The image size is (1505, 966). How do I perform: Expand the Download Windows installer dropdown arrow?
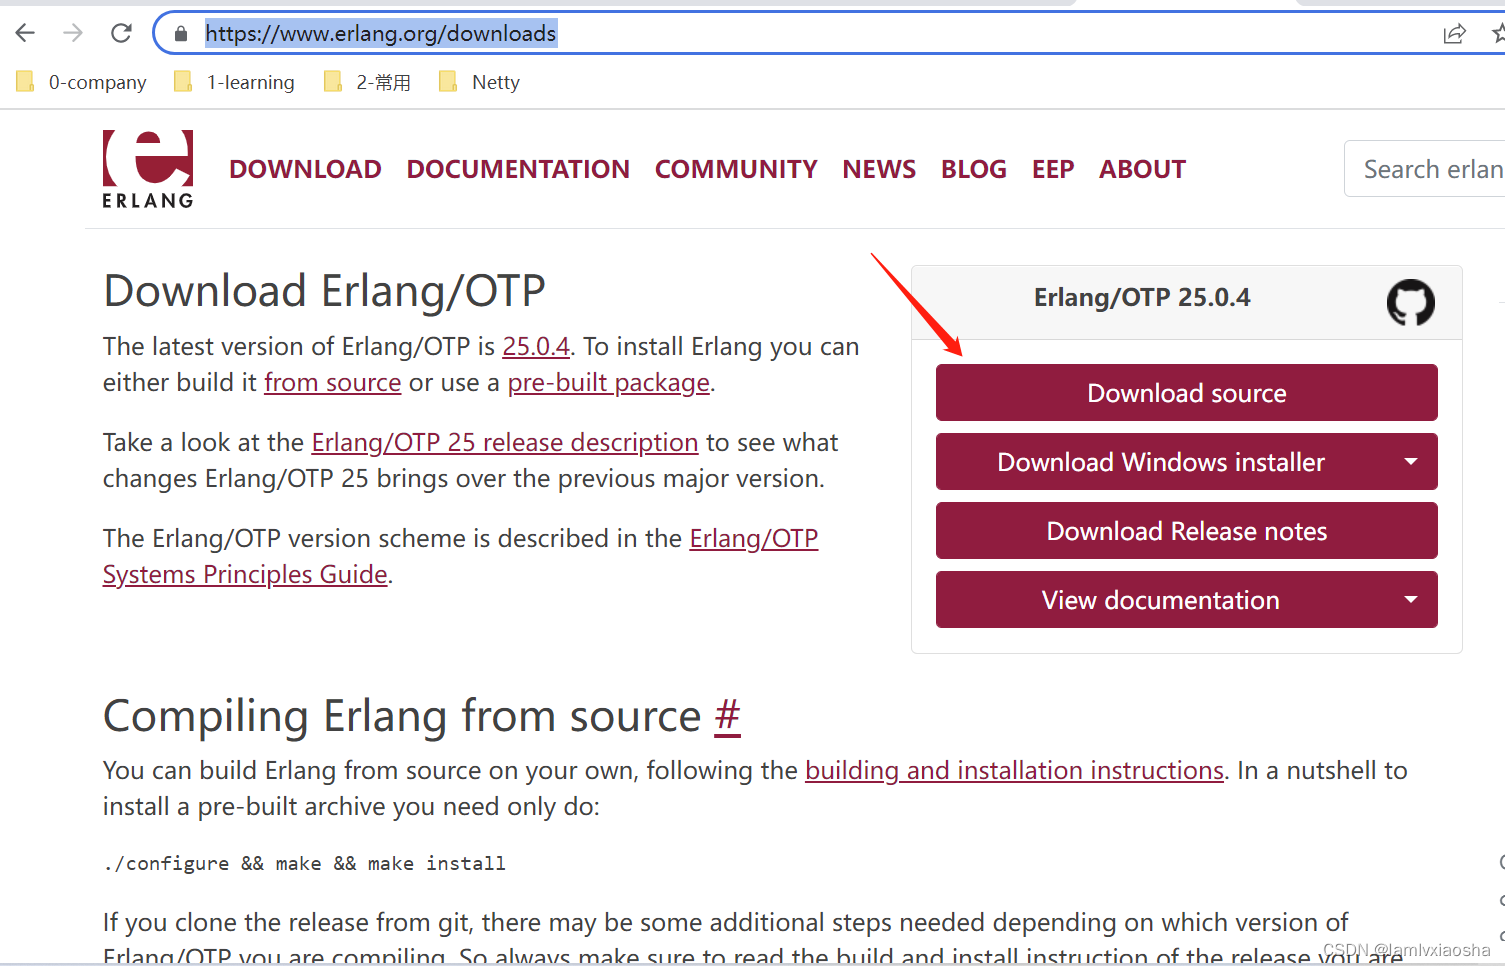[x=1411, y=462]
